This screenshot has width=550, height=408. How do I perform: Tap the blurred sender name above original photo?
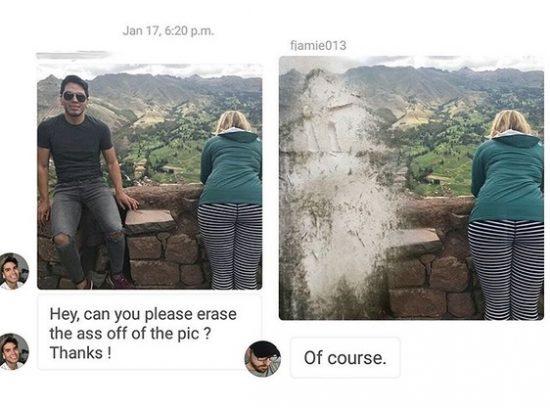(73, 55)
